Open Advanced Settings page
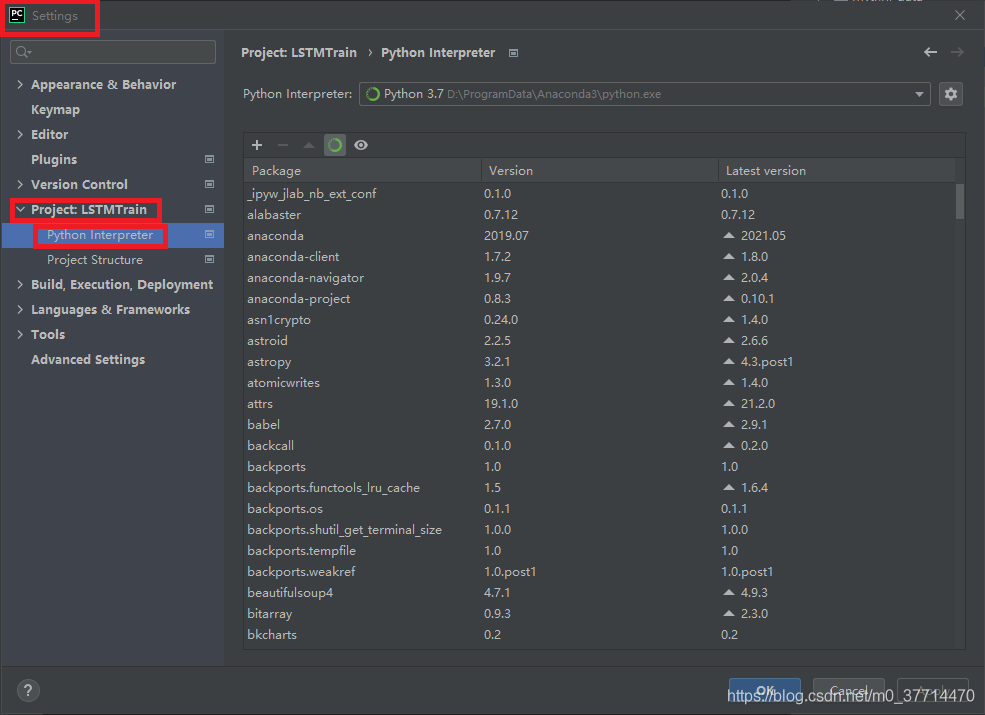 pyautogui.click(x=88, y=360)
